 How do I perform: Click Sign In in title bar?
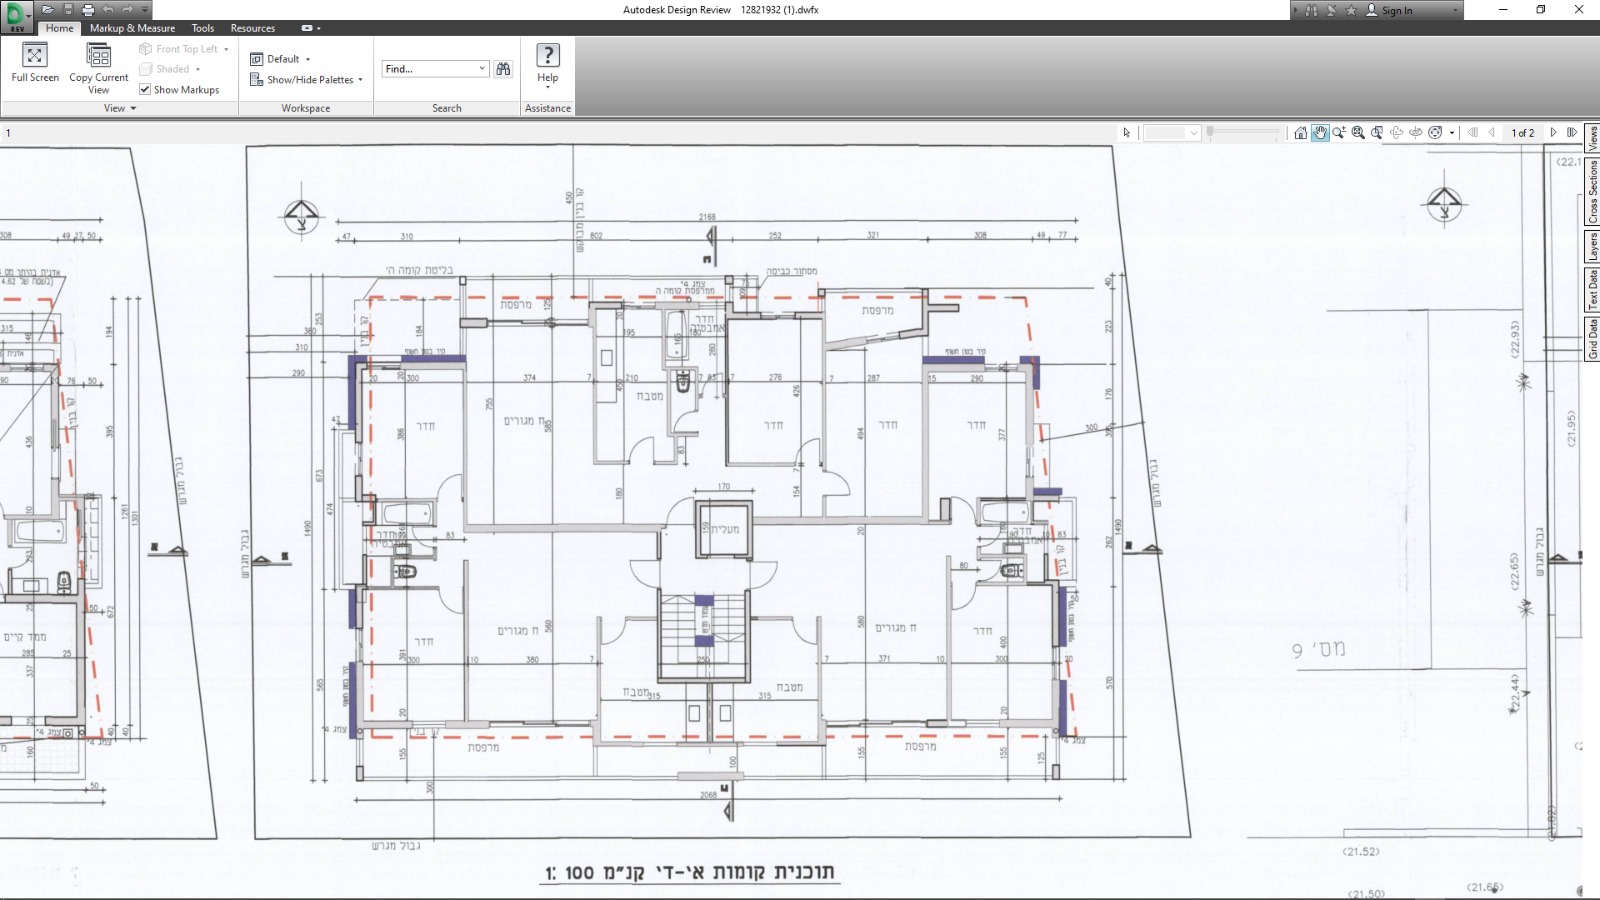click(x=1390, y=10)
